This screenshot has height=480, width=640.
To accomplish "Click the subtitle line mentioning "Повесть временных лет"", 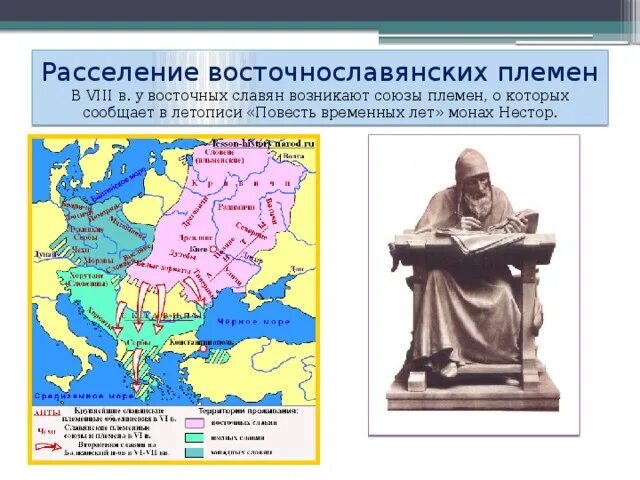I will point(320,112).
